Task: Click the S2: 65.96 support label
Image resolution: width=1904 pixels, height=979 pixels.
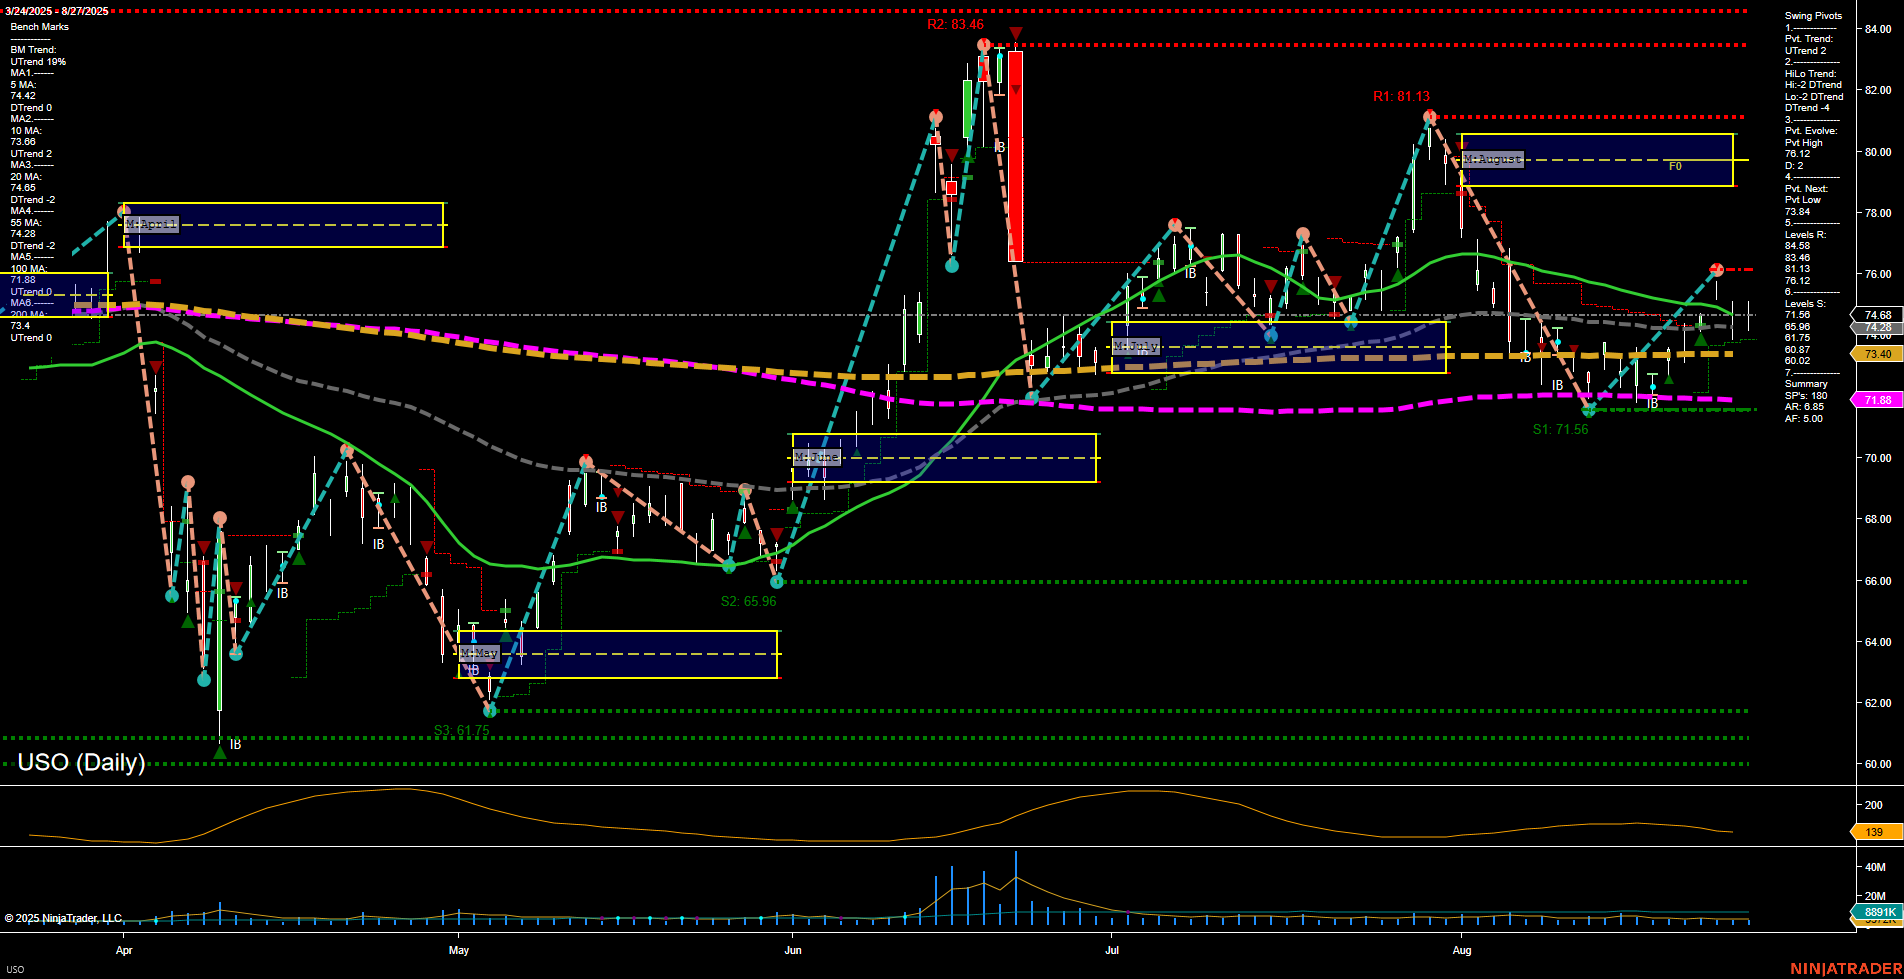Action: tap(748, 601)
